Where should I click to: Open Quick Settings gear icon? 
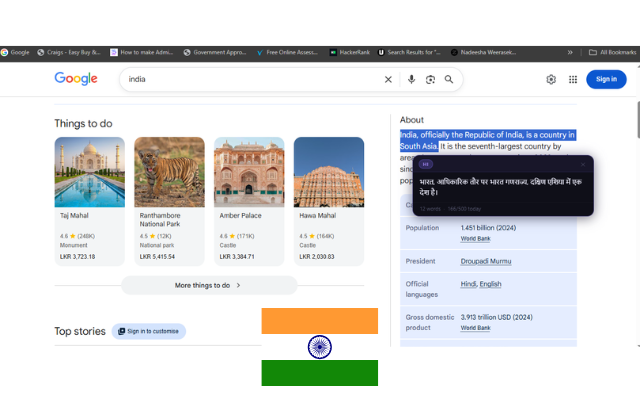551,79
